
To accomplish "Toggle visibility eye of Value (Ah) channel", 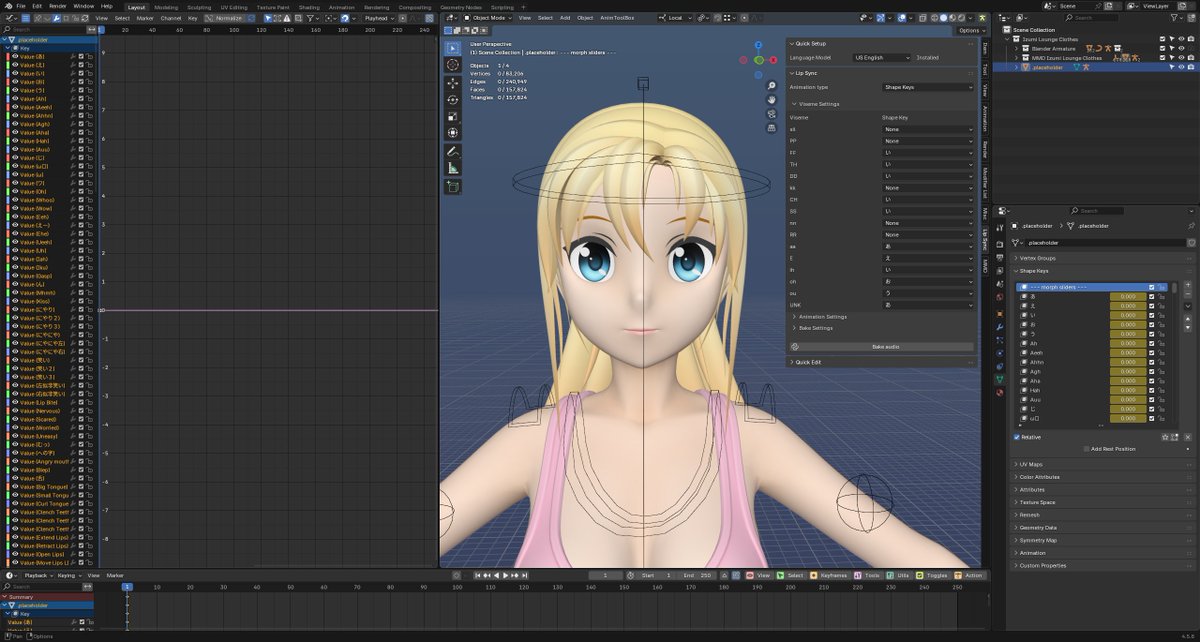I will point(14,99).
